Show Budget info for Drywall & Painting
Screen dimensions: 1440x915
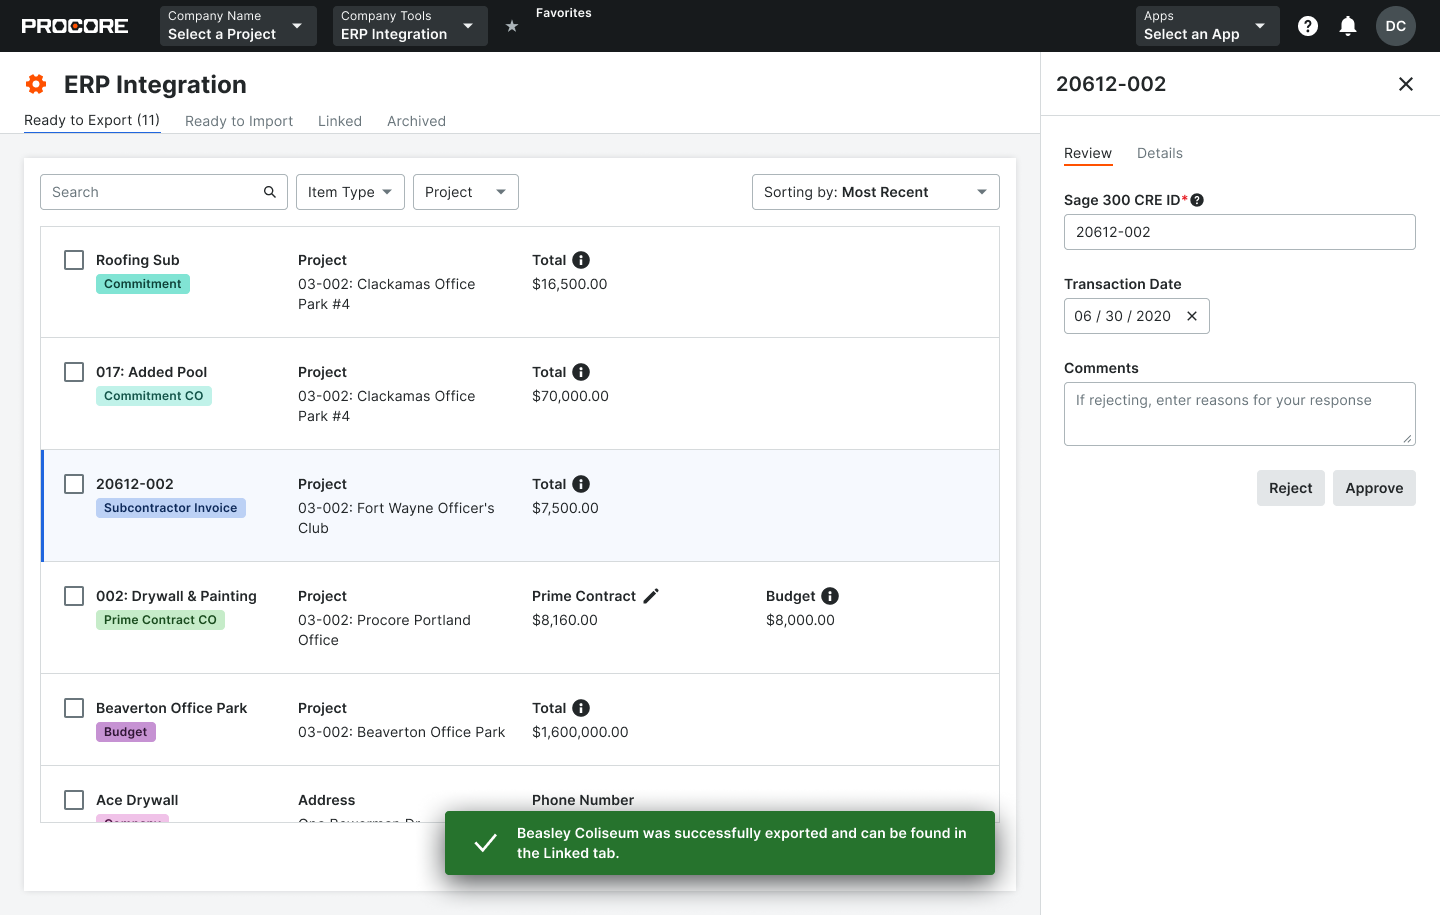point(830,596)
